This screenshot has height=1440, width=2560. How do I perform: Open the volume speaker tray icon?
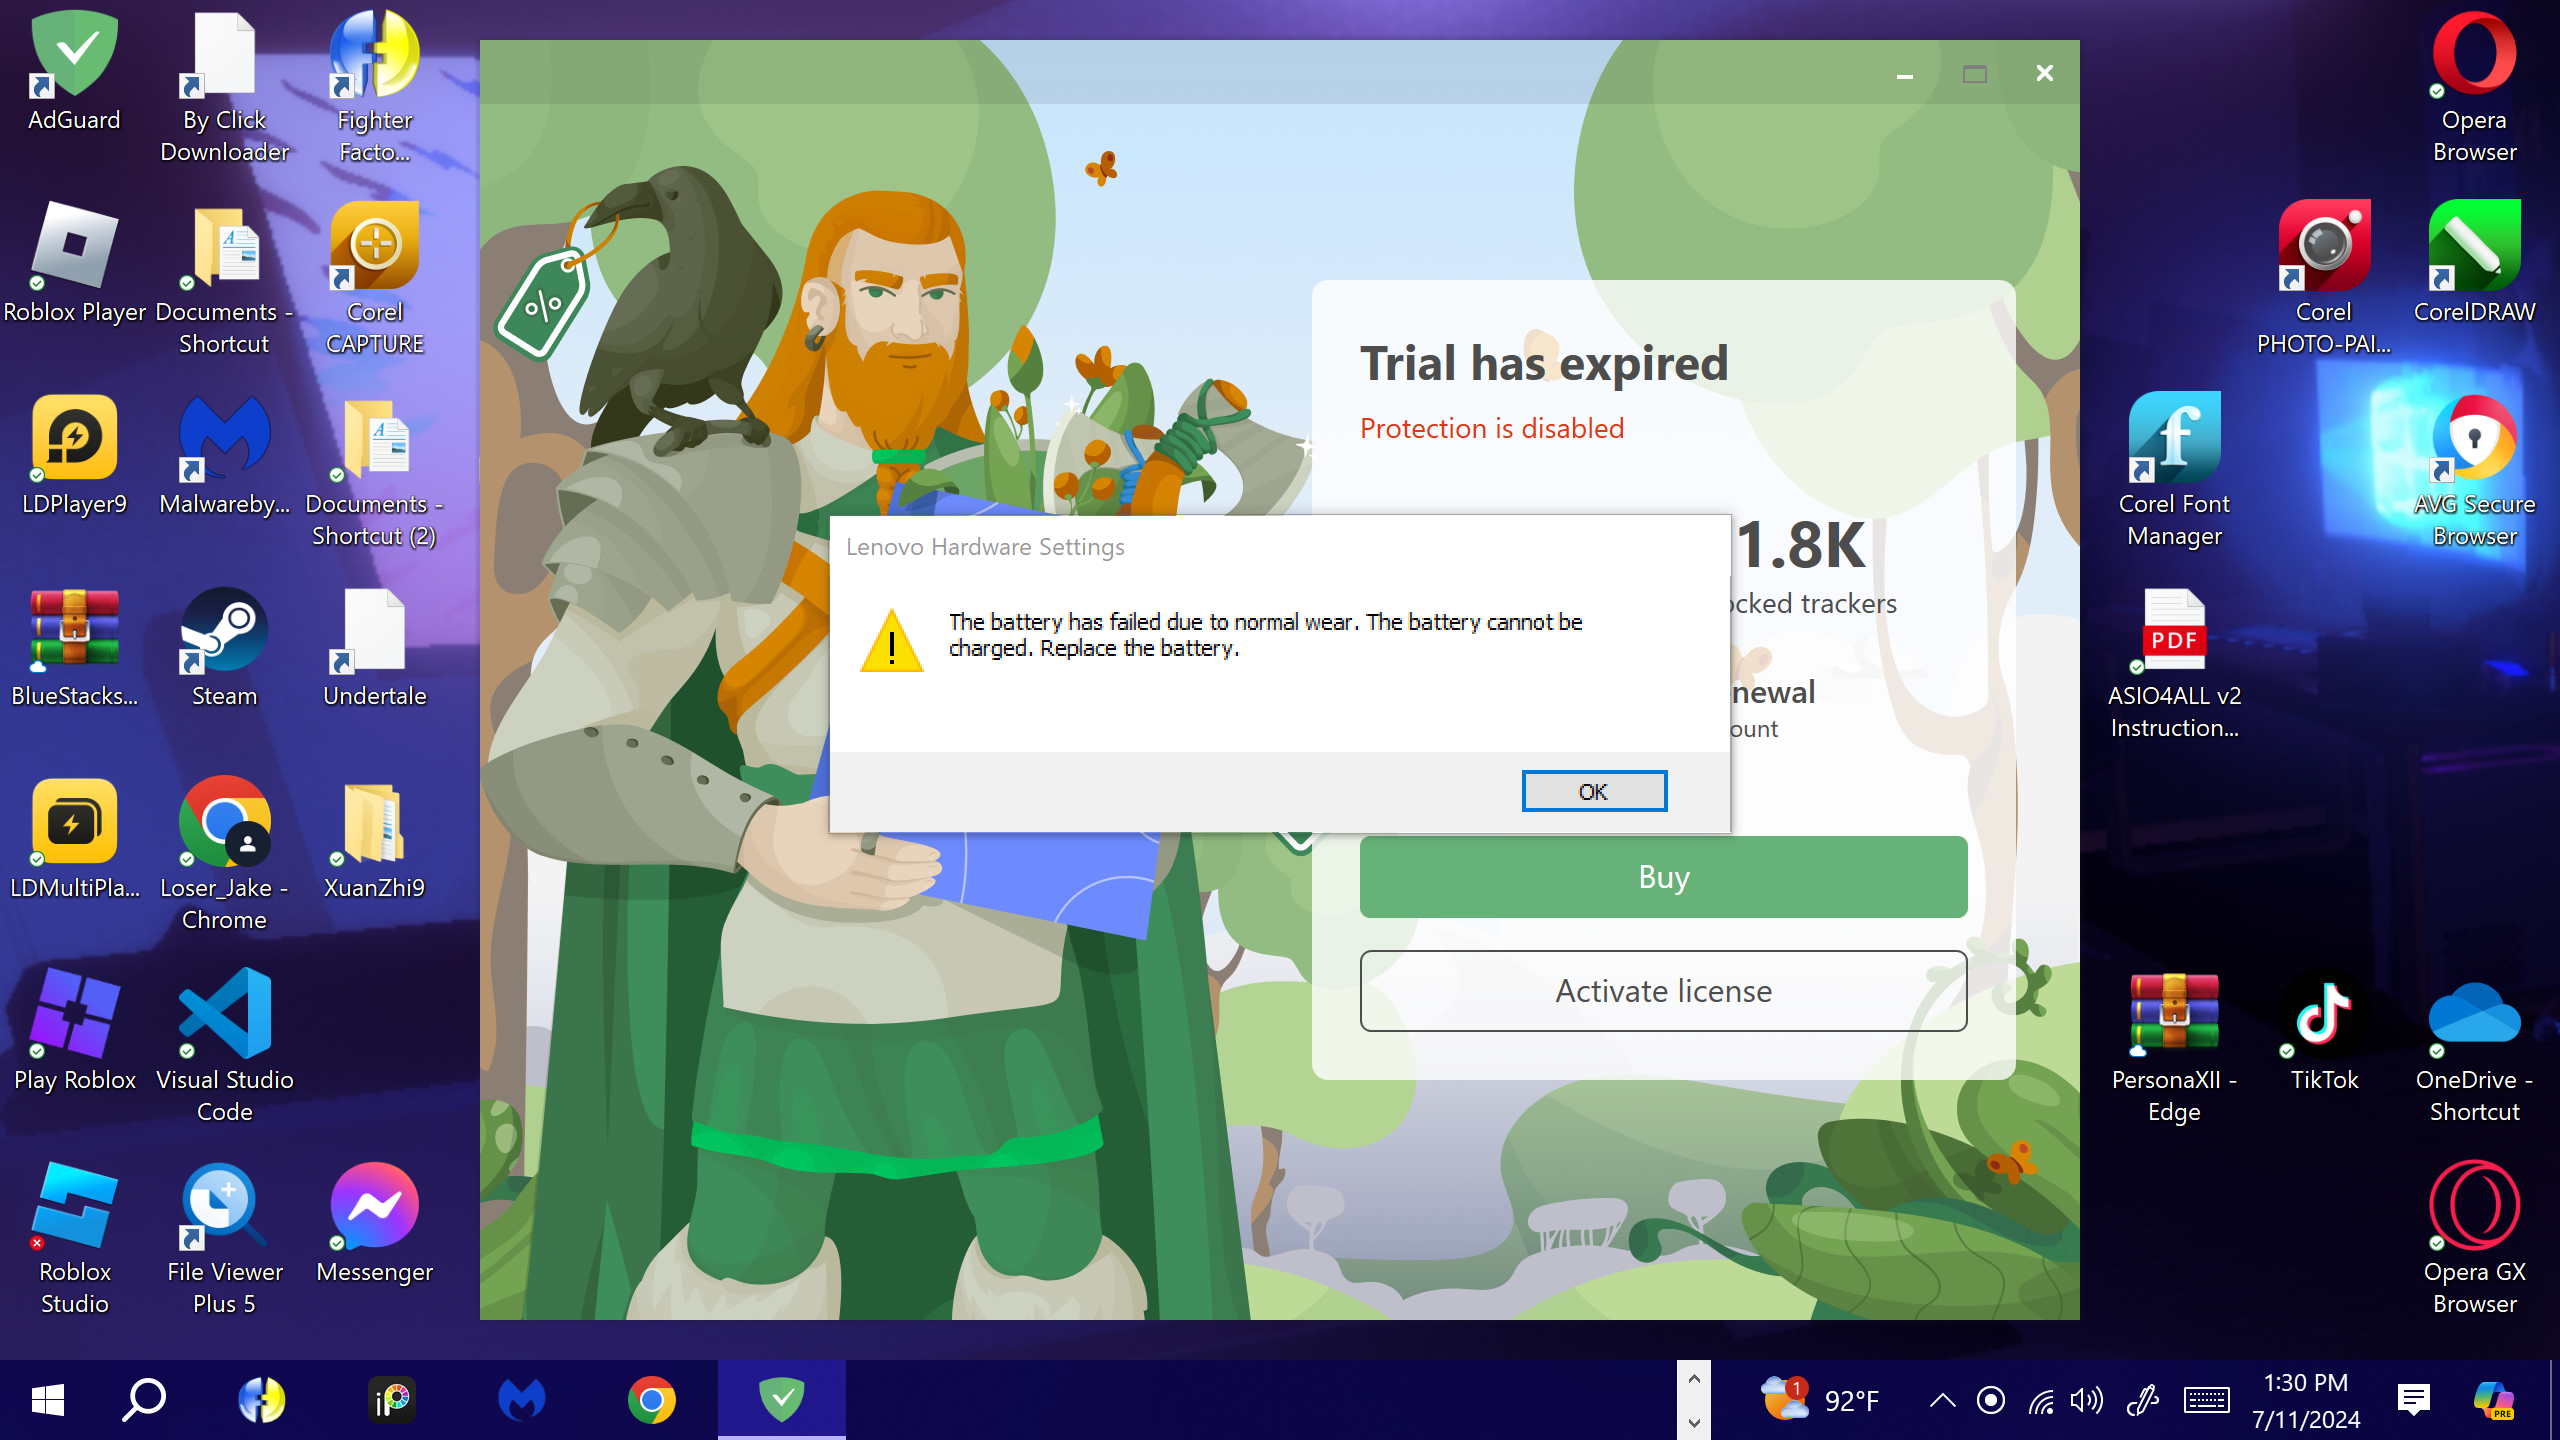point(2086,1400)
